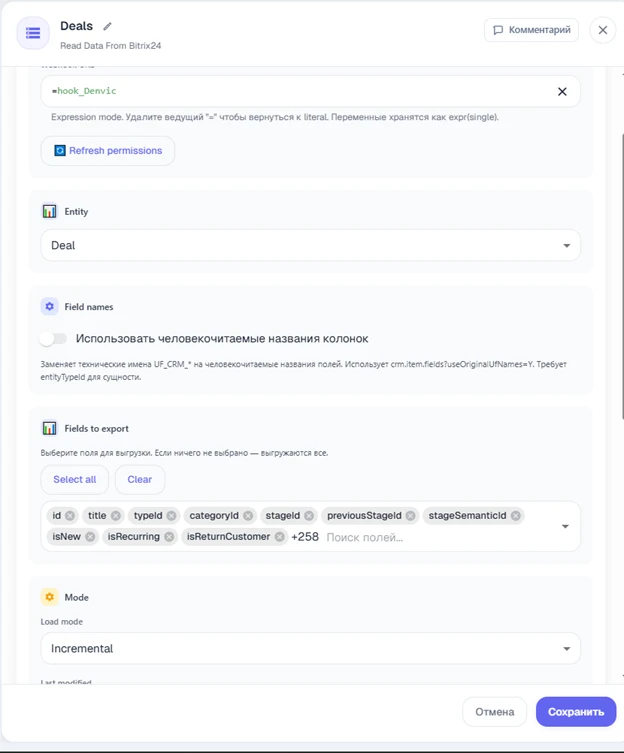Open the Load mode Incremental dropdown
624x753 pixels.
(310, 649)
